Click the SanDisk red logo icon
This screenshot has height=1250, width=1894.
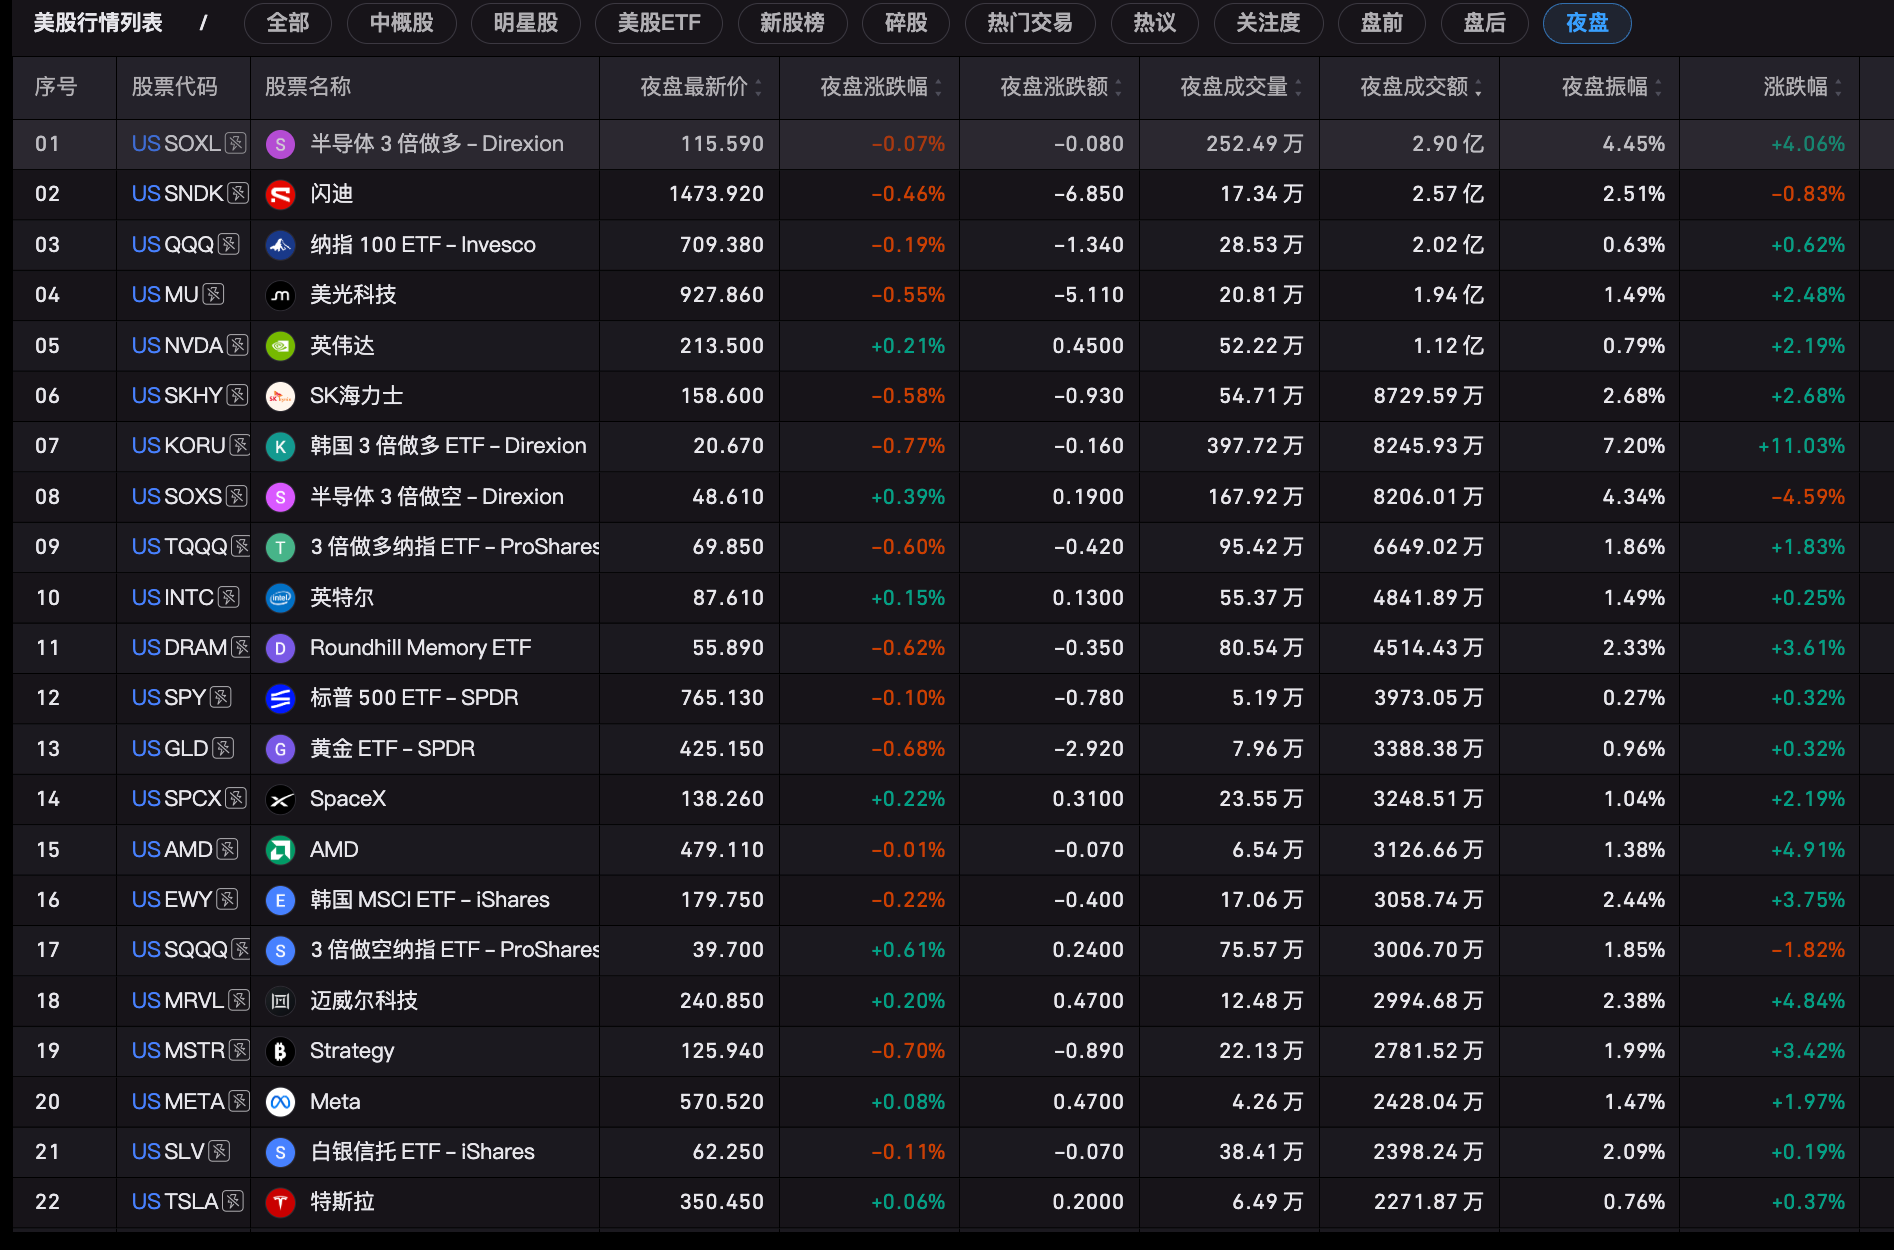pos(280,195)
